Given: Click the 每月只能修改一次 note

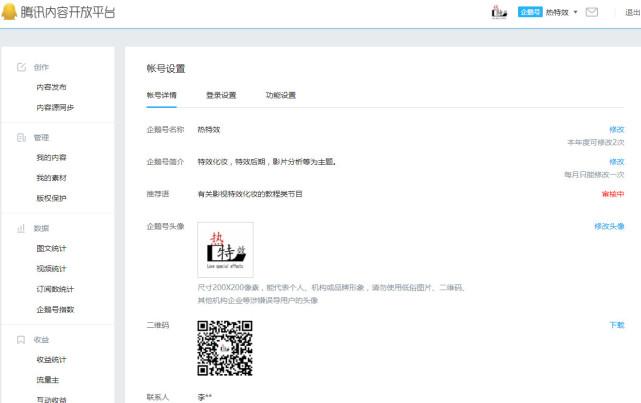Looking at the screenshot, I should pyautogui.click(x=594, y=175).
